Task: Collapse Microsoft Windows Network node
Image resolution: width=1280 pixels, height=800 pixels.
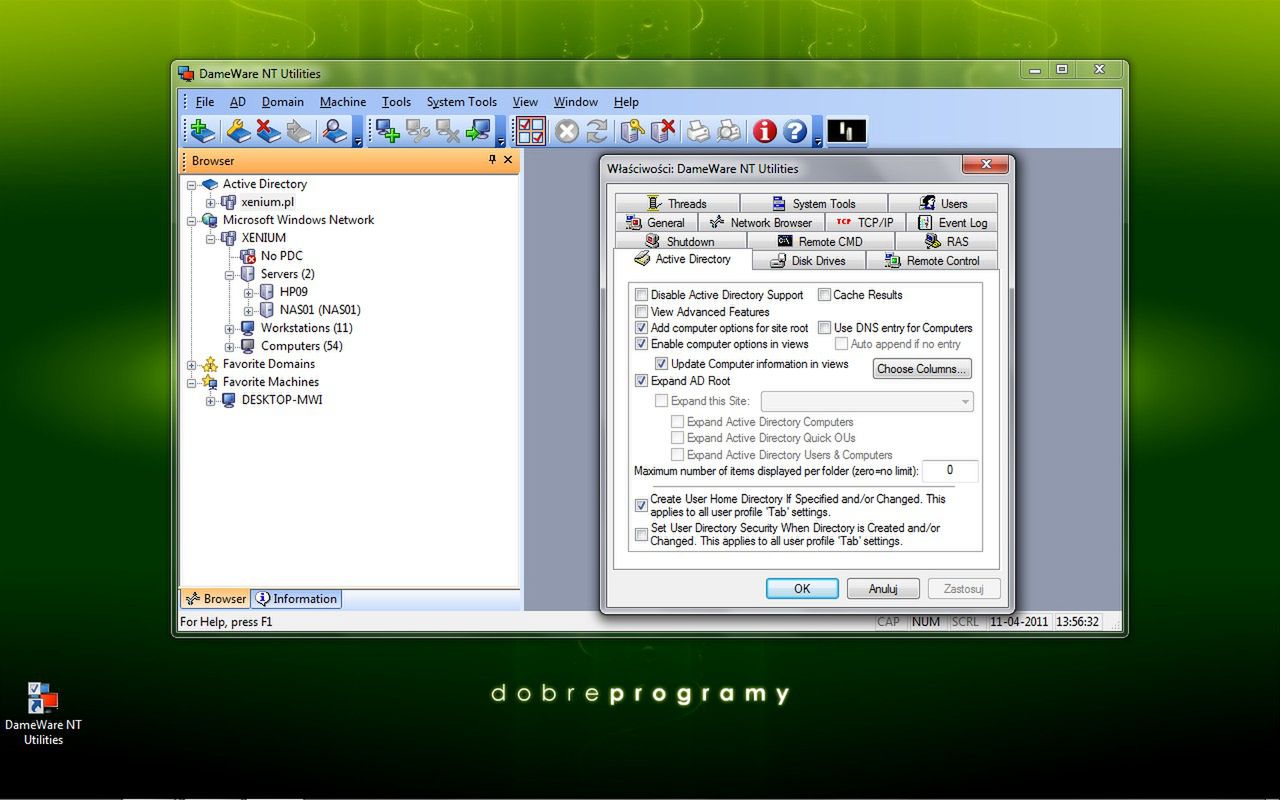Action: coord(192,221)
